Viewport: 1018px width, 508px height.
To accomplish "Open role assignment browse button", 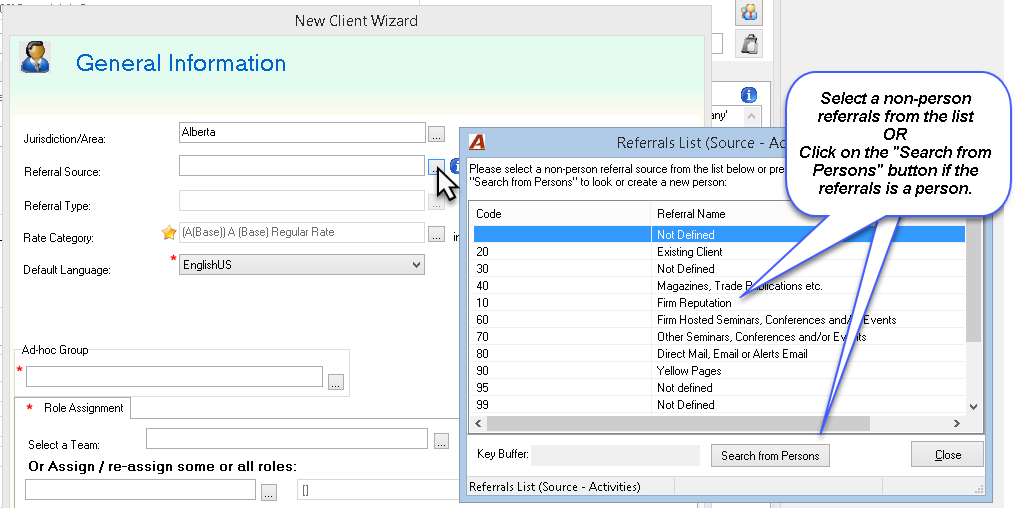I will pos(269,492).
